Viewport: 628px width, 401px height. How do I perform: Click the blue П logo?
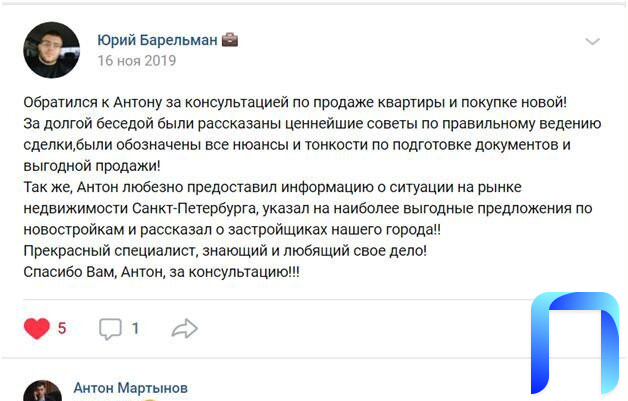click(575, 343)
